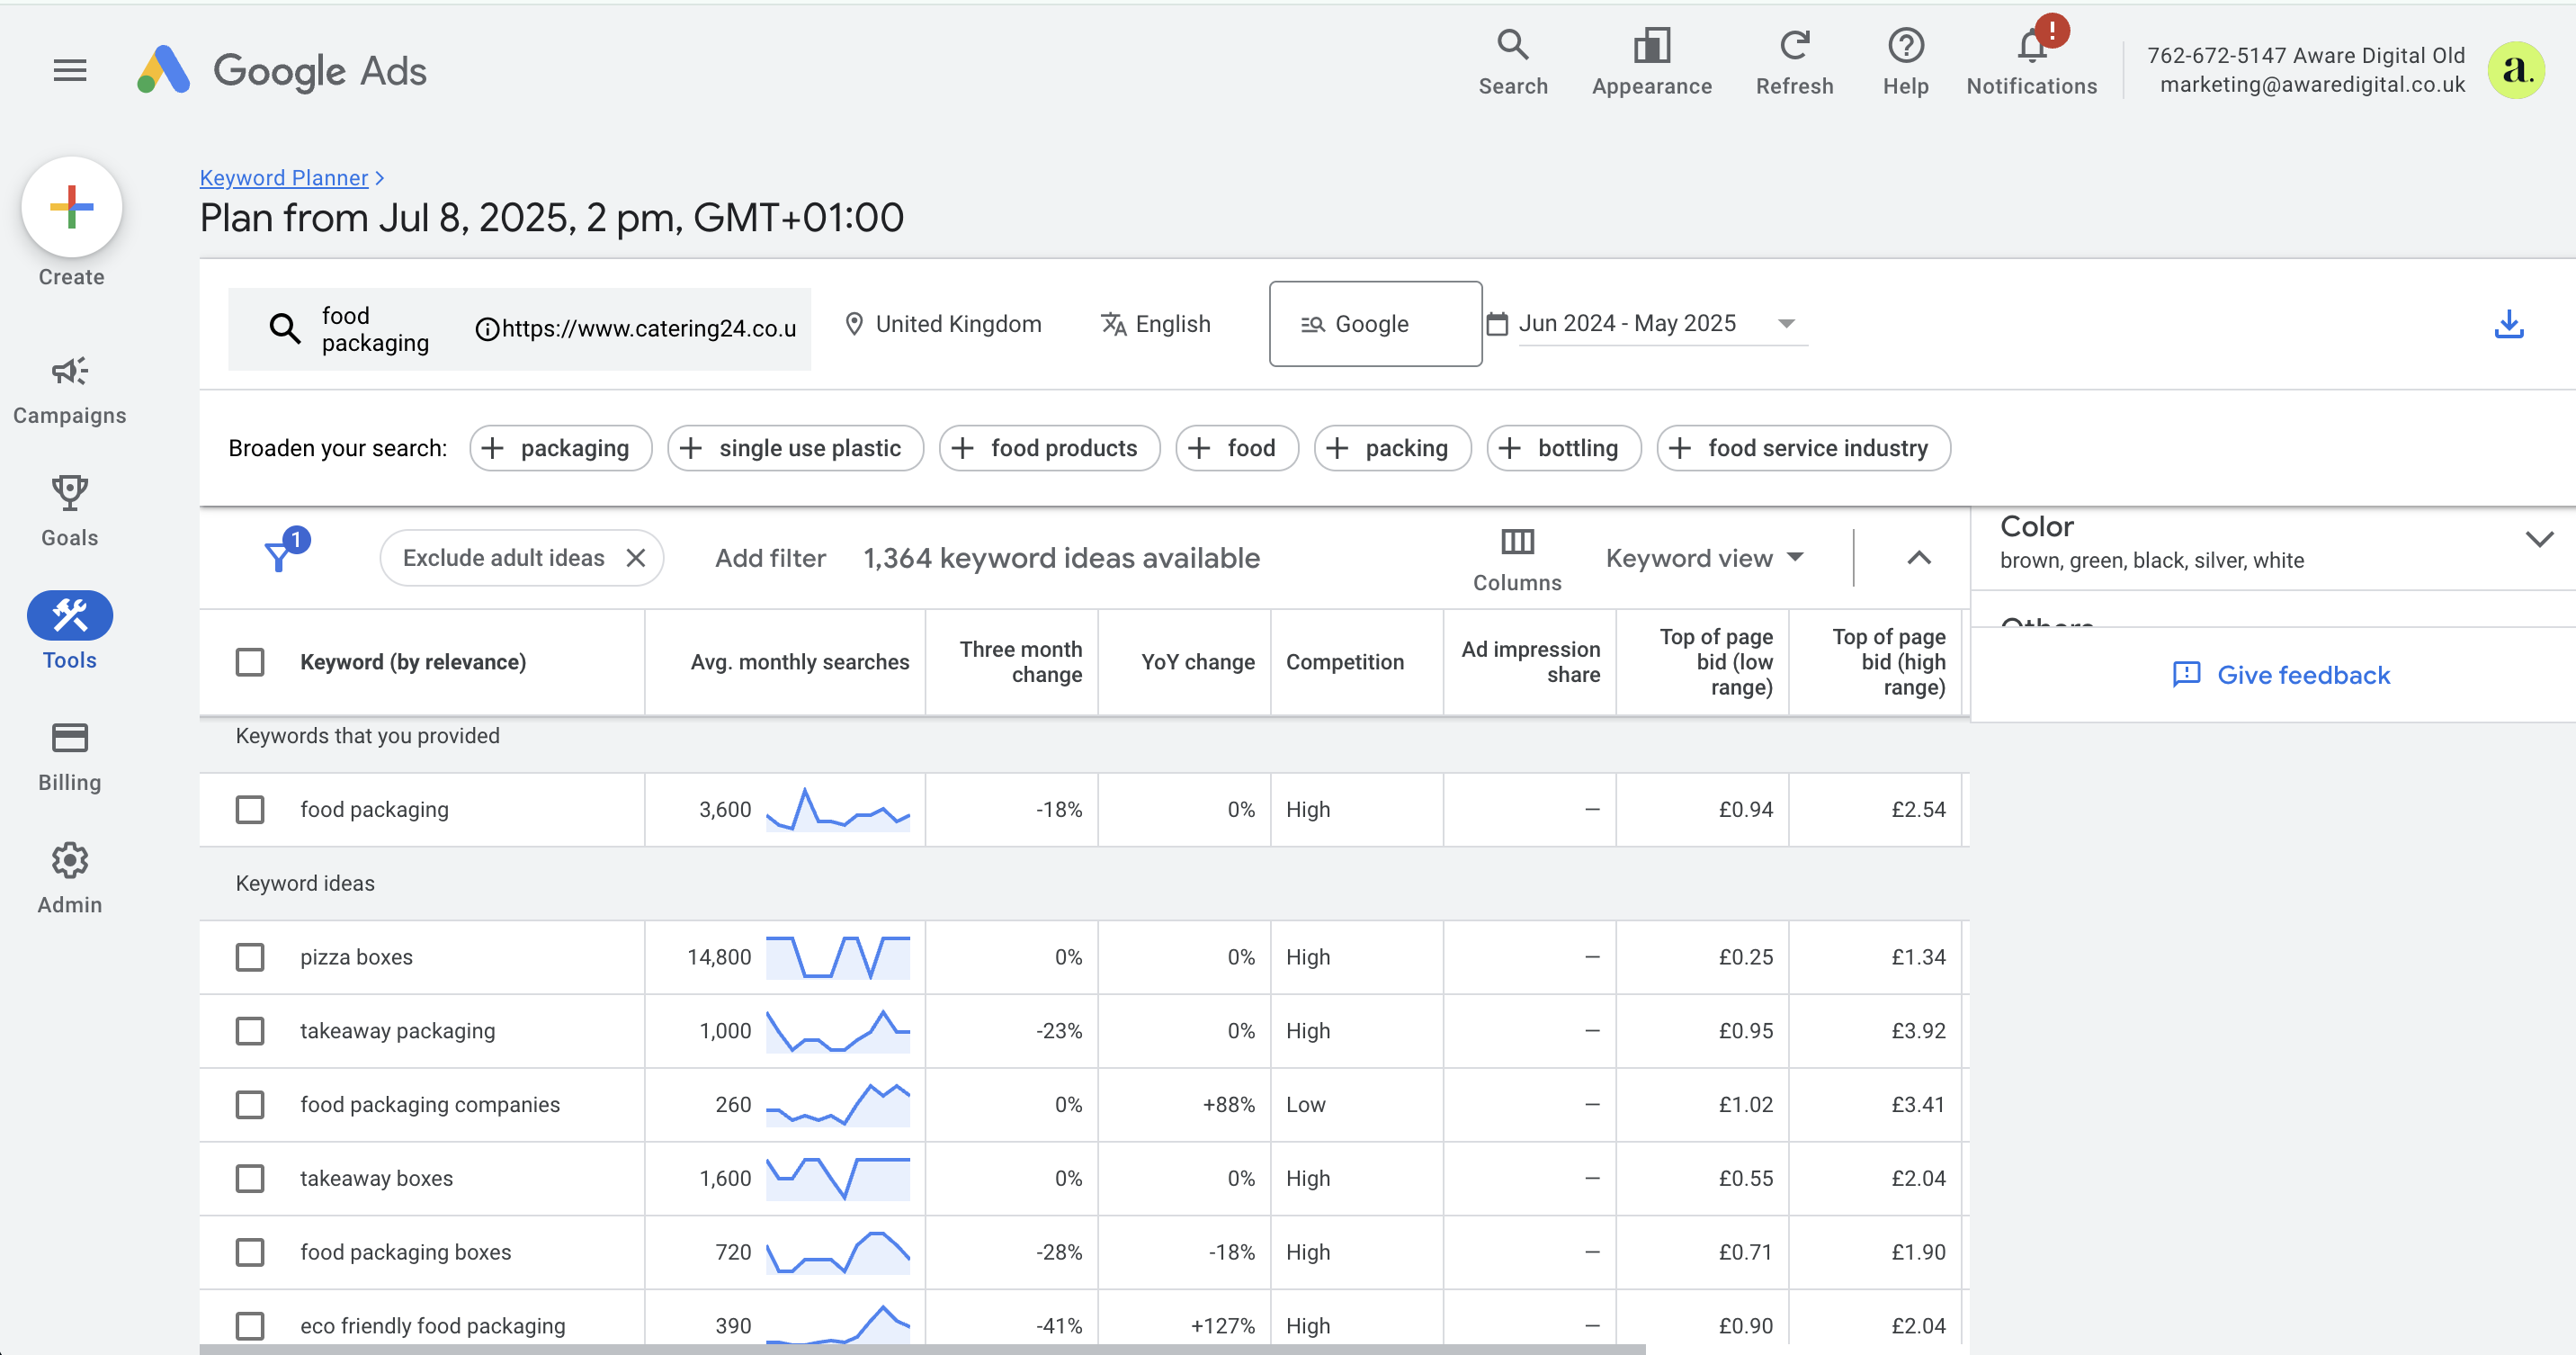This screenshot has width=2576, height=1355.
Task: Open the Columns chooser
Action: (1516, 559)
